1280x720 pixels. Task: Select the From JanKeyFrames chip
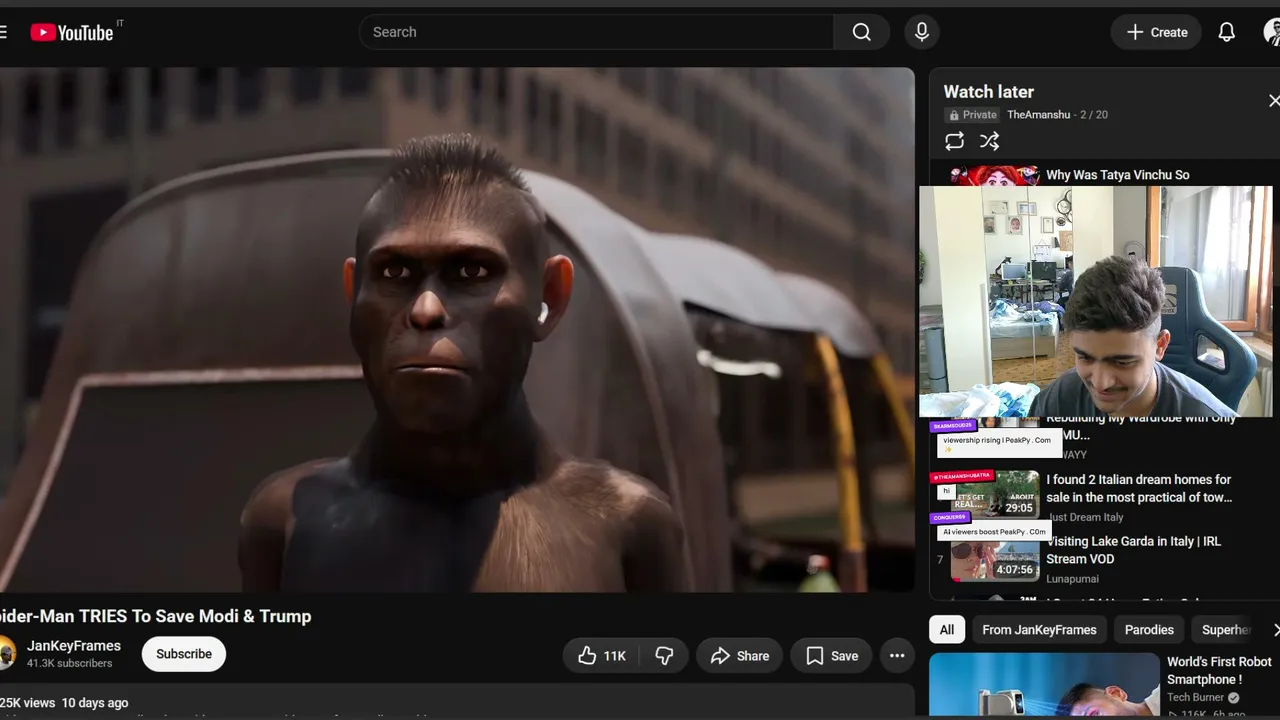[x=1039, y=630]
